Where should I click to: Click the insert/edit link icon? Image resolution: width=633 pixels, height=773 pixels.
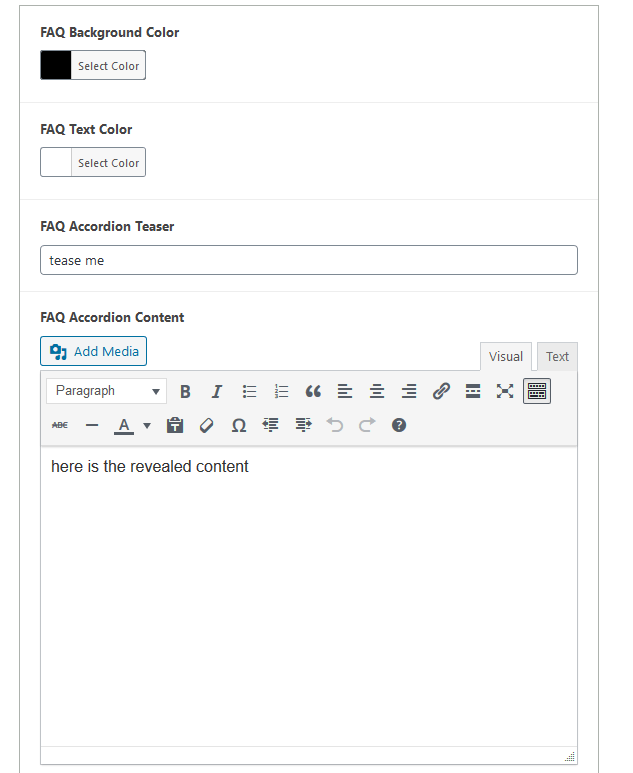[x=441, y=391]
